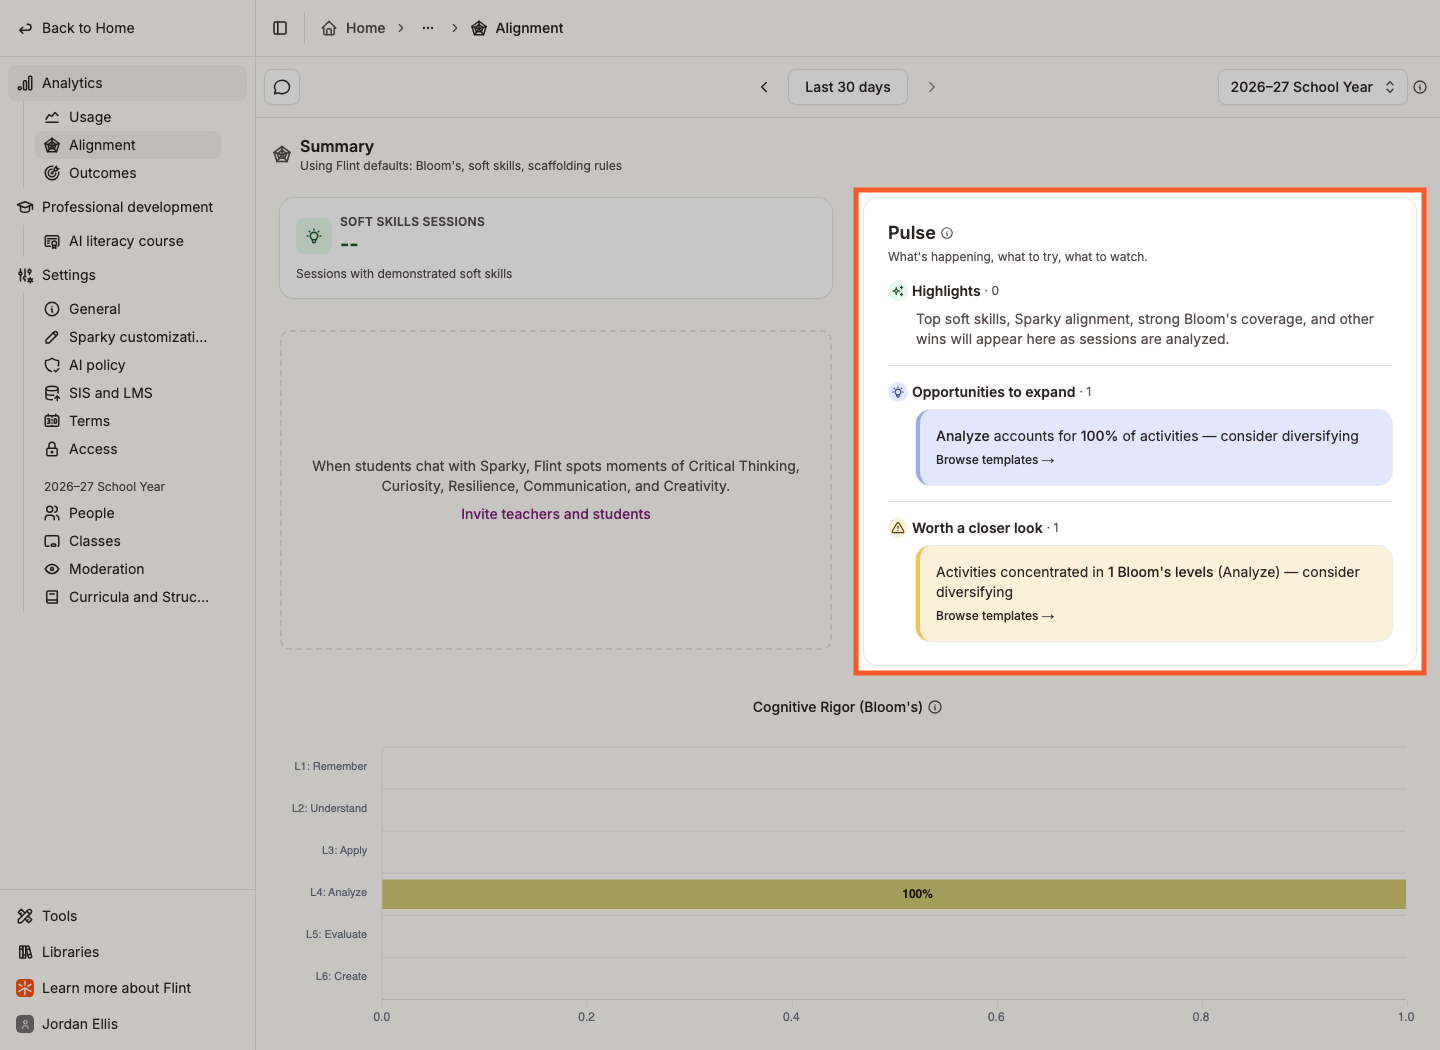Expand the breadcrumb ellipsis menu
This screenshot has width=1440, height=1050.
pos(428,28)
